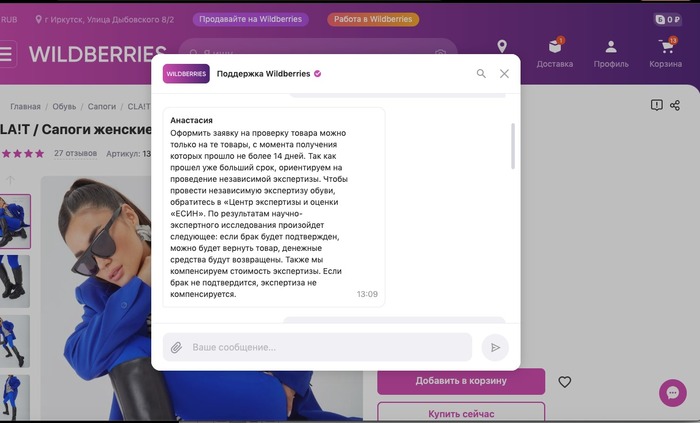Click 'Работа в Wildberries' button
Viewport: 700px width, 423px height.
click(x=373, y=19)
